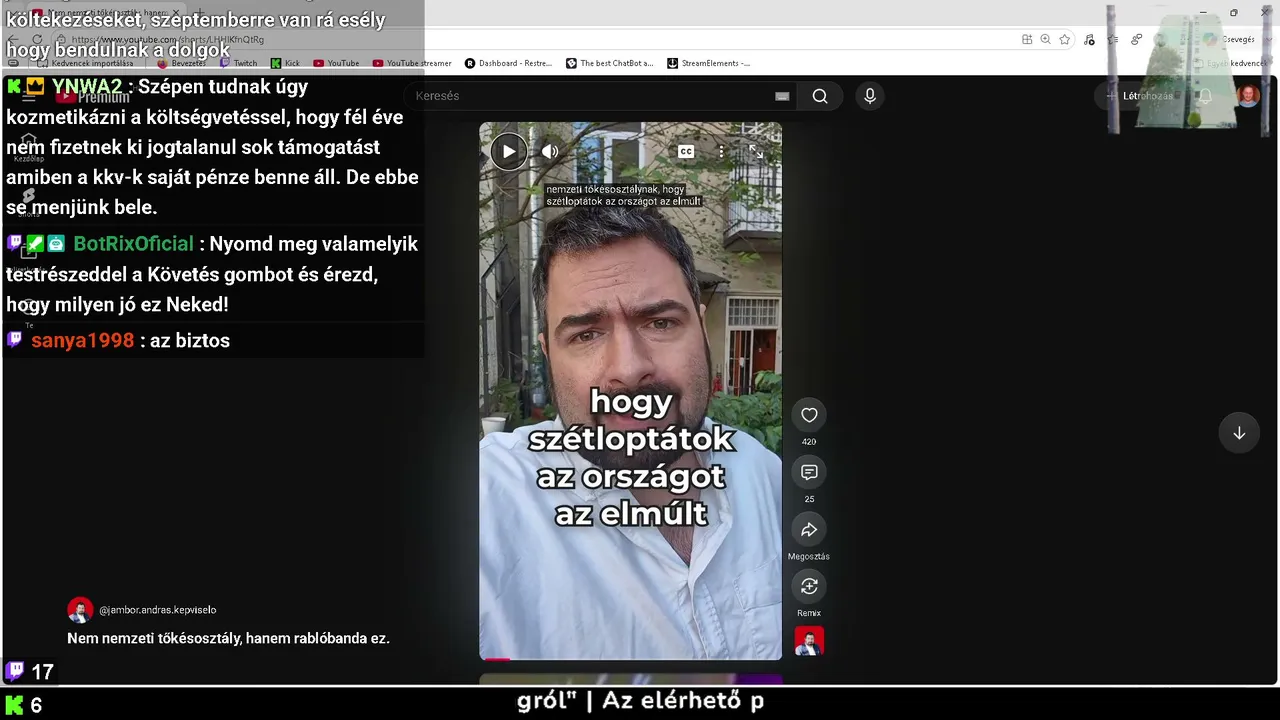
Task: Open the favorites list toolbar icon
Action: (1113, 40)
